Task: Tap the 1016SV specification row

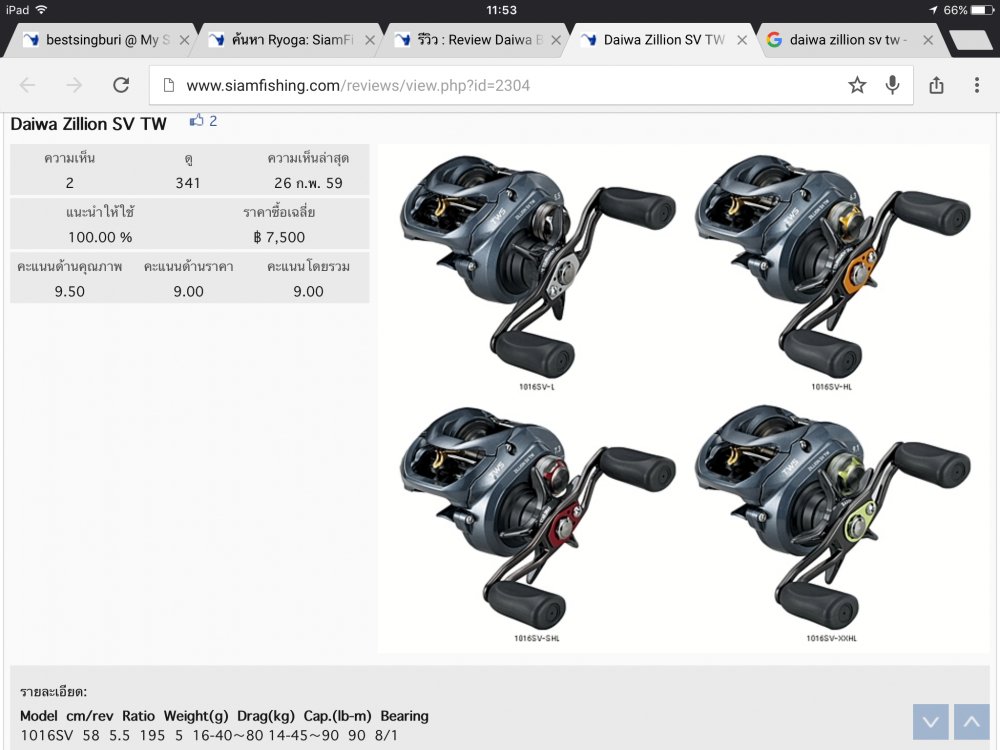Action: coord(209,735)
